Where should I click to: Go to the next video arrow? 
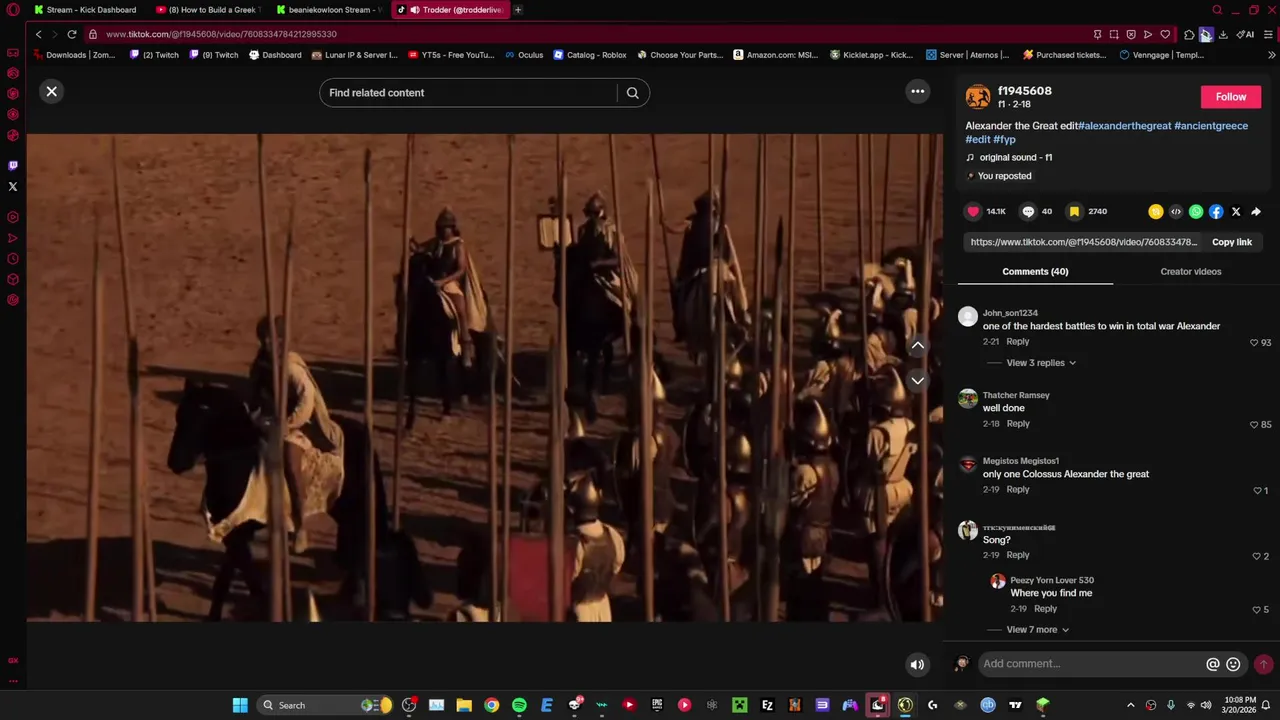click(x=917, y=381)
